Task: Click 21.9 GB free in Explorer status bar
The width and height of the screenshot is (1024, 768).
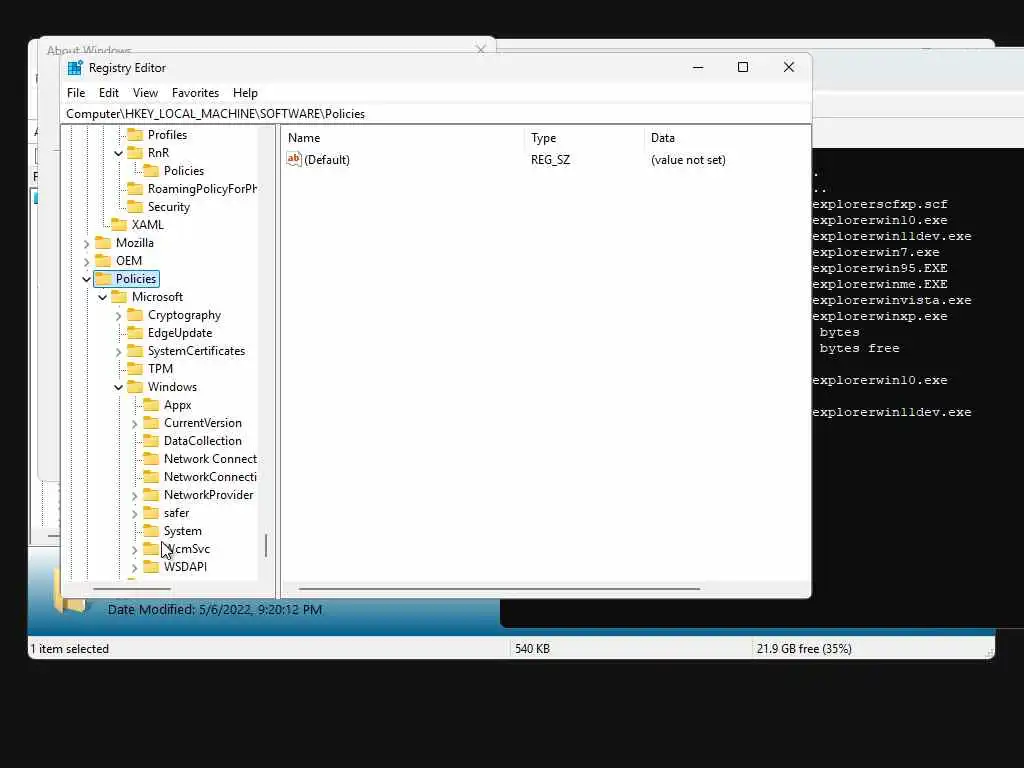Action: pyautogui.click(x=804, y=649)
